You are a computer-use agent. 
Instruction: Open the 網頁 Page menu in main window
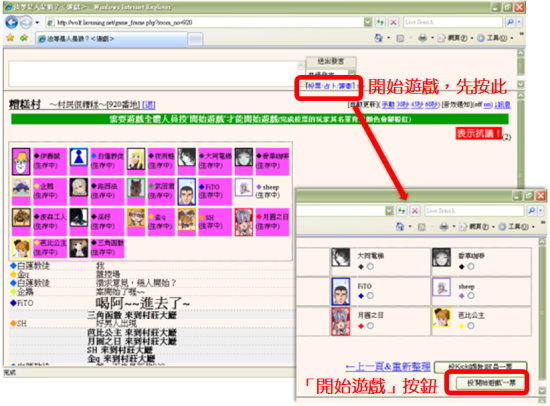(x=455, y=38)
